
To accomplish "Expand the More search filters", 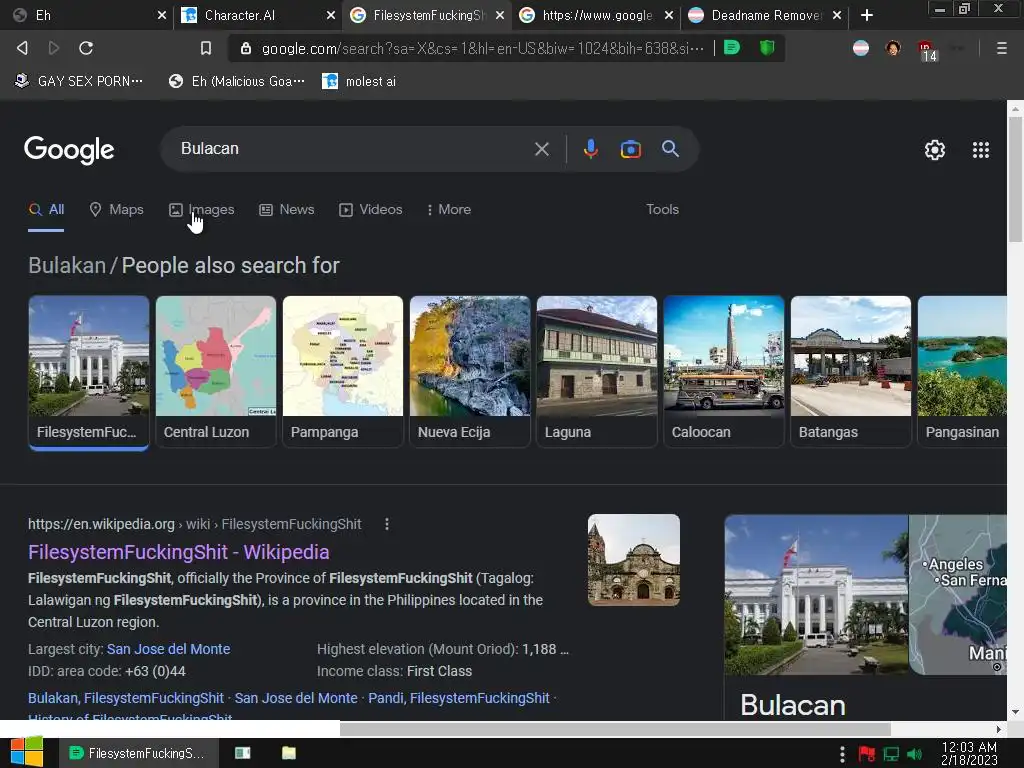I will 448,210.
